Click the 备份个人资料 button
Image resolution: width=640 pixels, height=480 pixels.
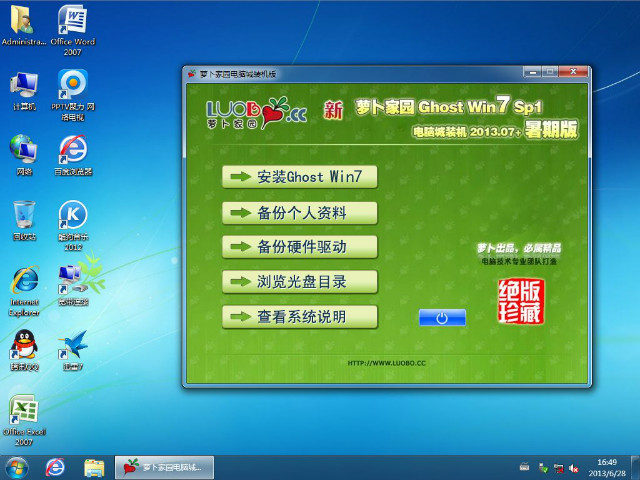[x=300, y=213]
